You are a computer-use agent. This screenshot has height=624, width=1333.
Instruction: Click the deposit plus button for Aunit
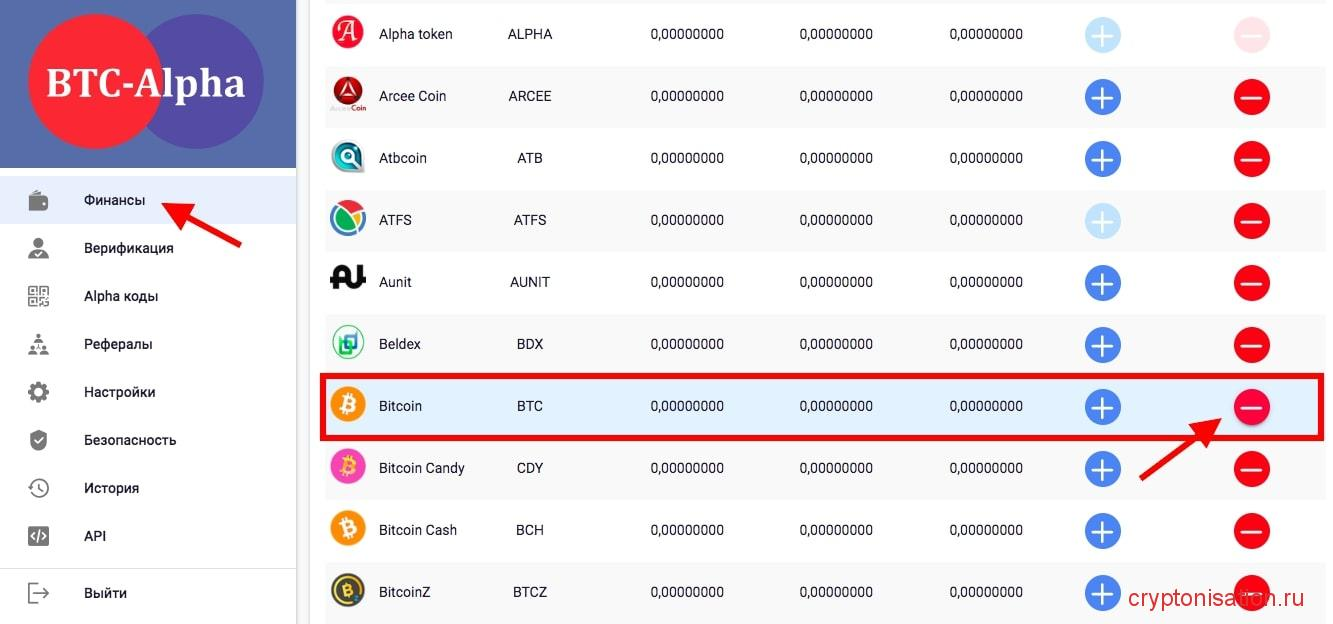[x=1102, y=283]
